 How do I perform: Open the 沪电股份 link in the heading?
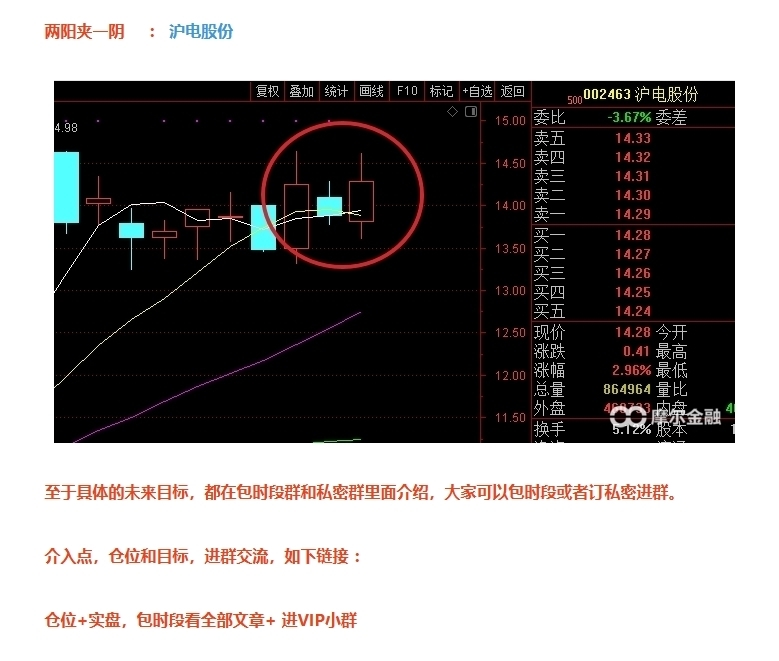tap(201, 31)
